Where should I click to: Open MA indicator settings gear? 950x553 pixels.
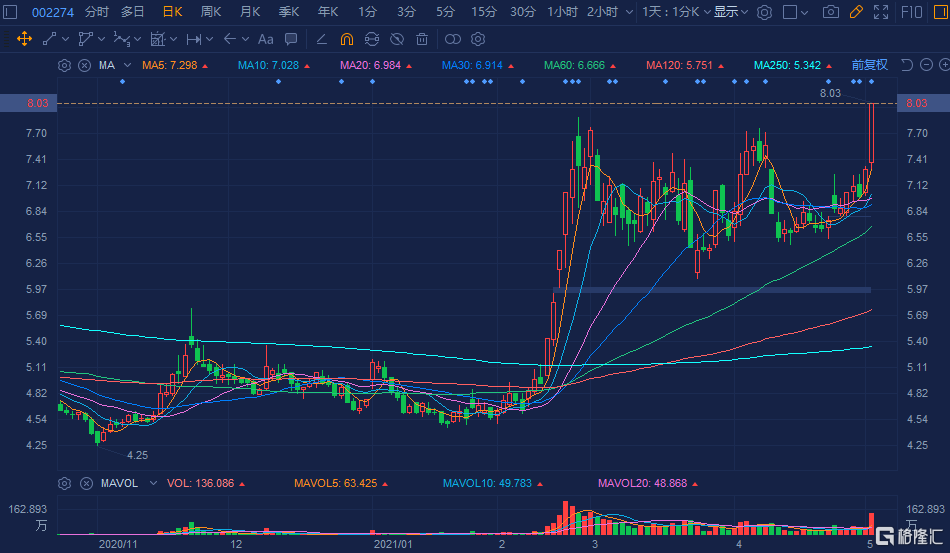pos(64,65)
